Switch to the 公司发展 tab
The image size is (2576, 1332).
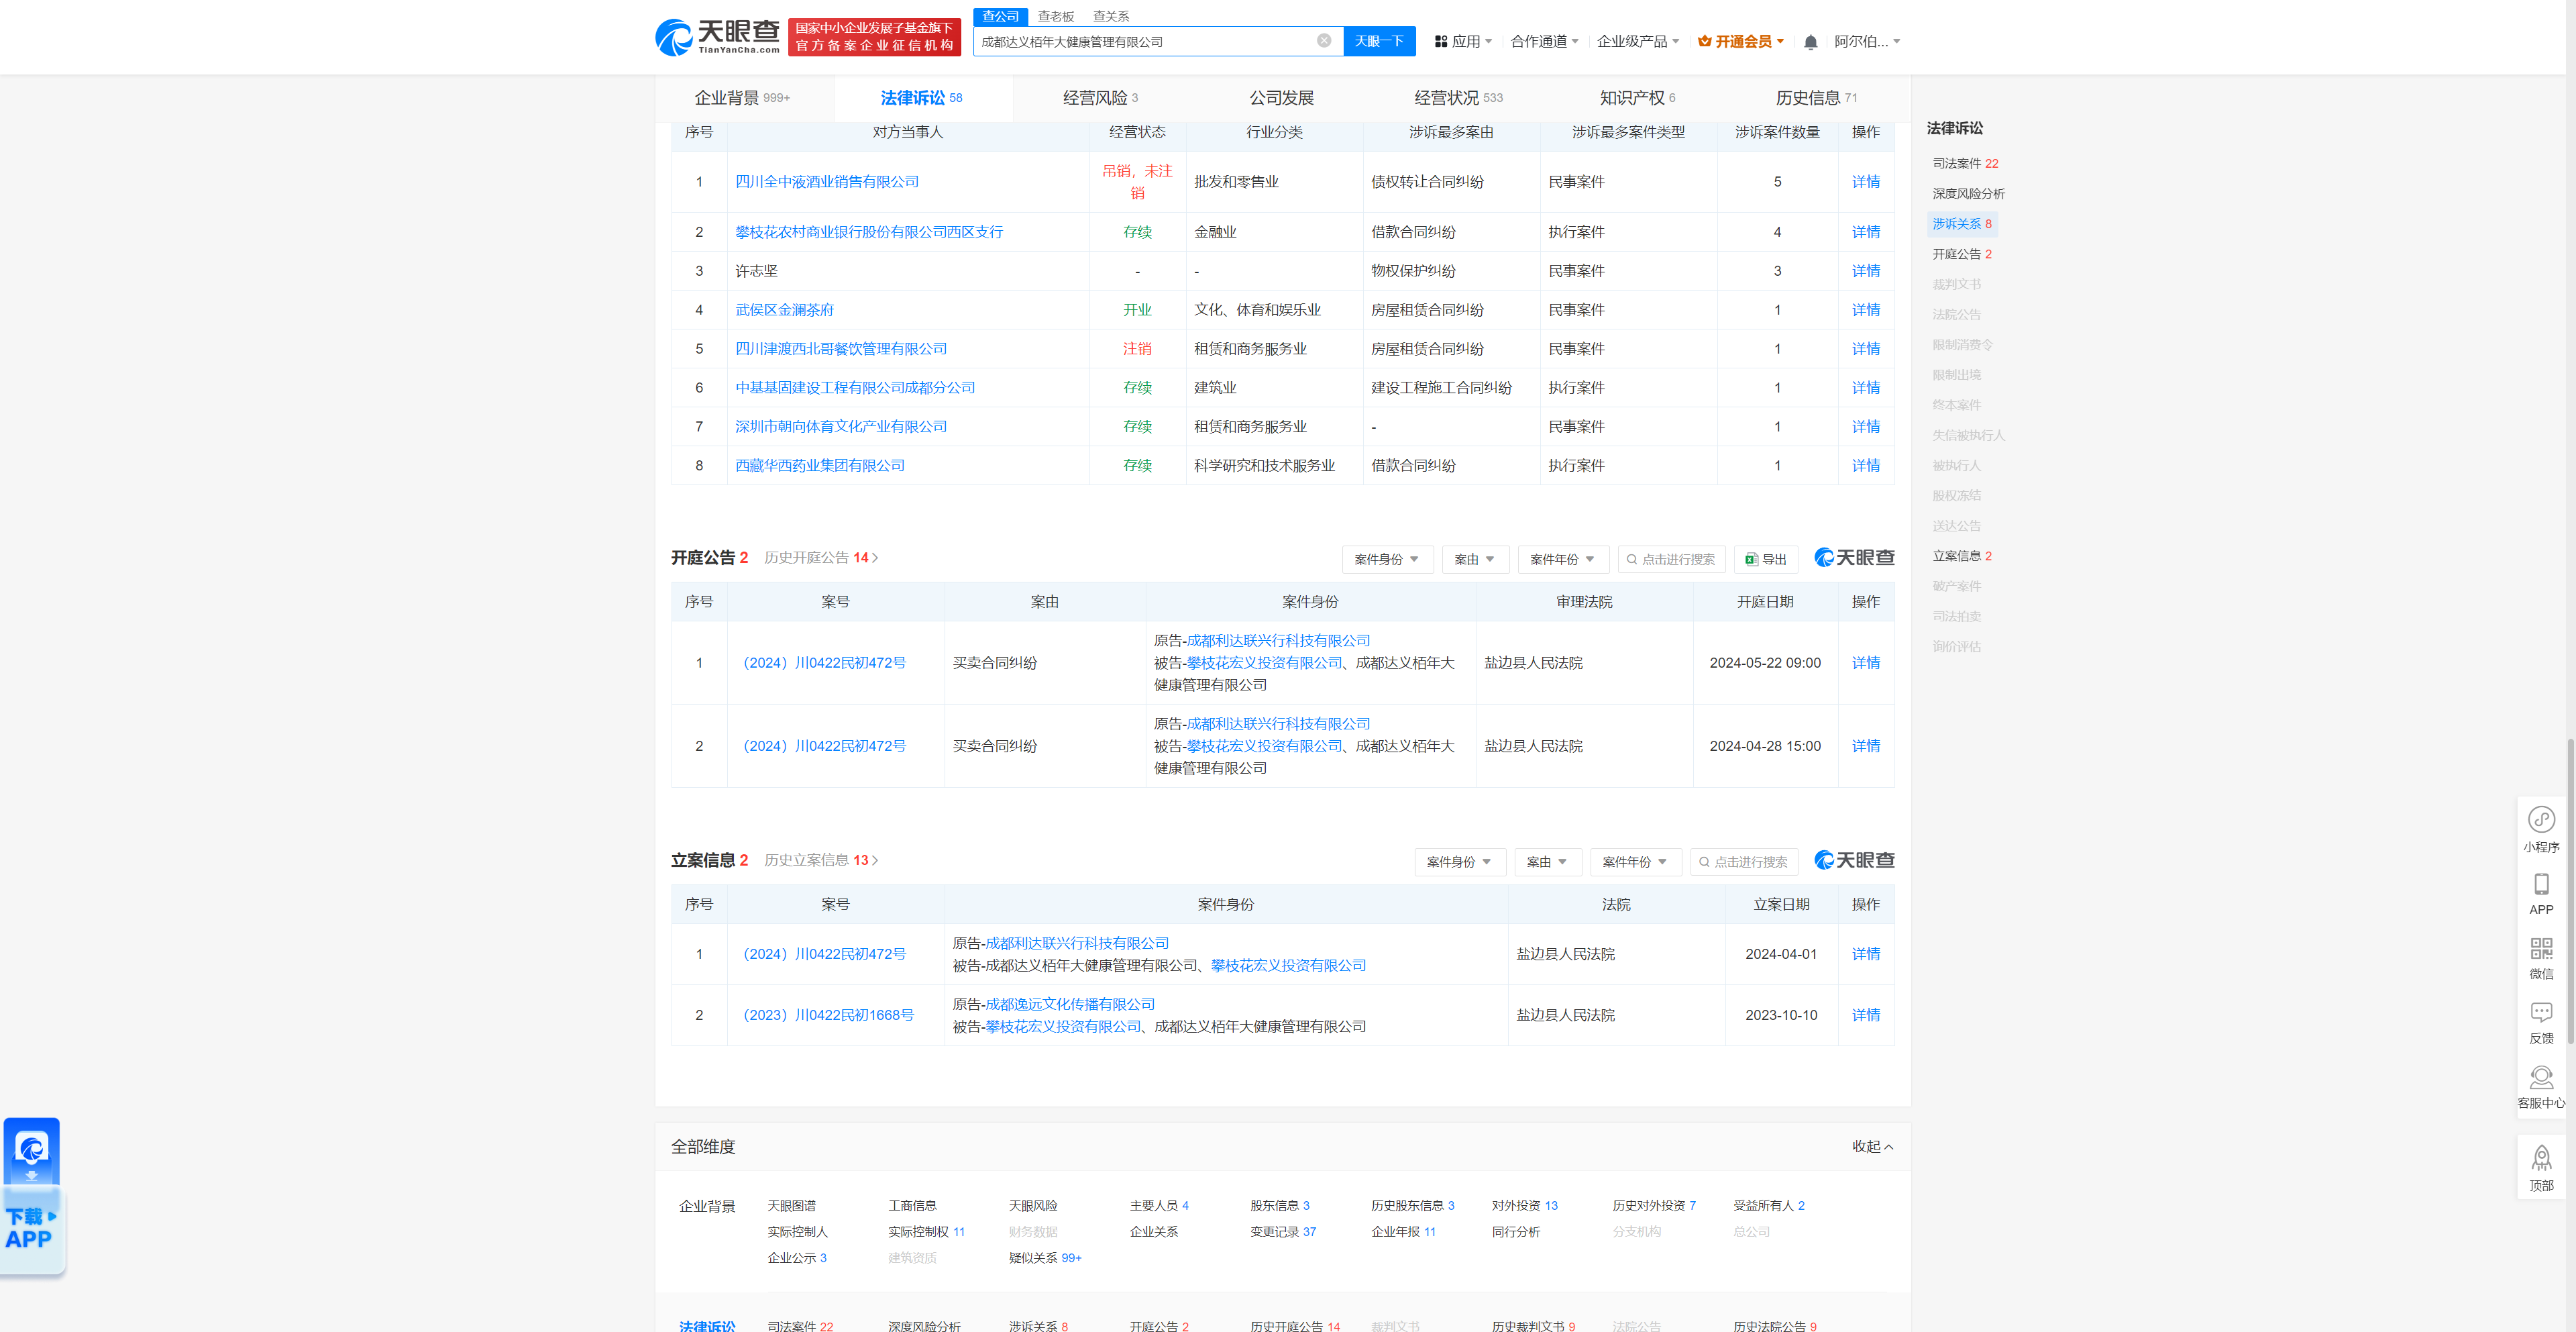pos(1281,98)
